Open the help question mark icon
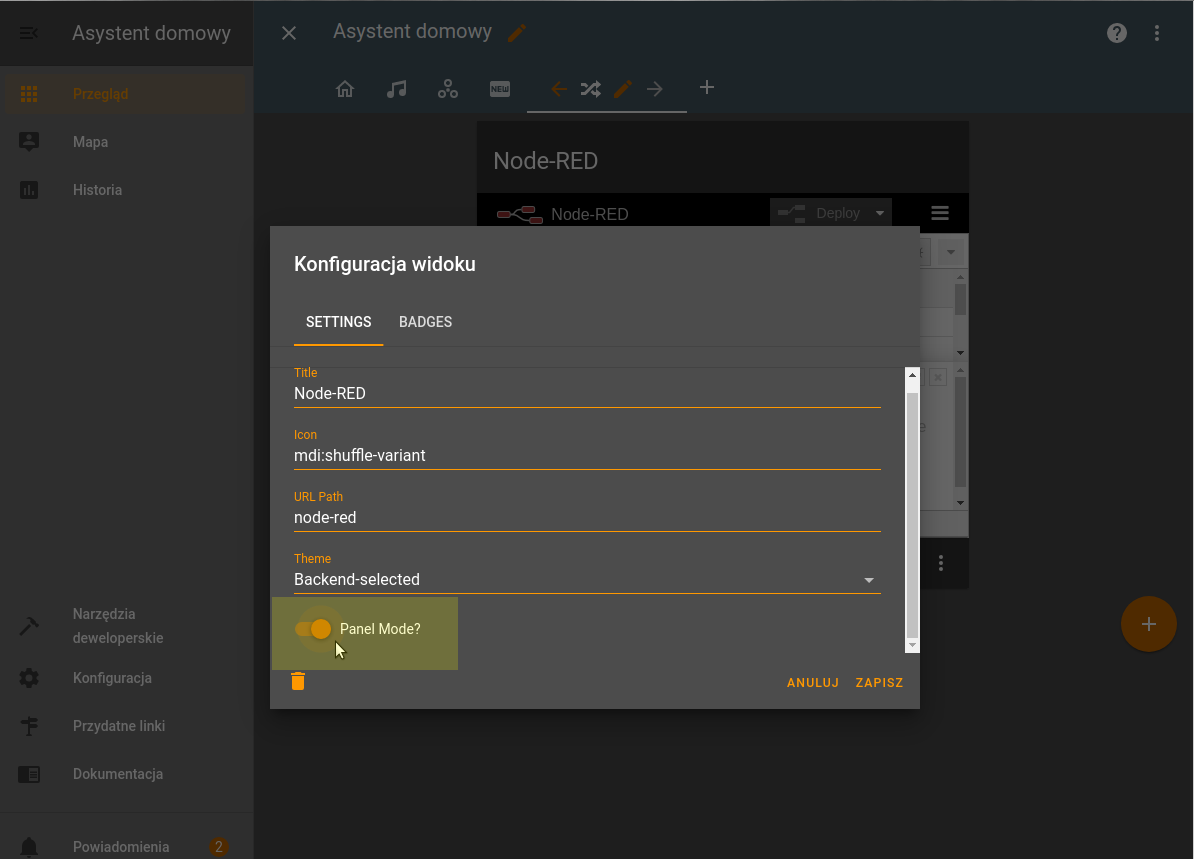Viewport: 1194px width, 859px height. [1116, 33]
